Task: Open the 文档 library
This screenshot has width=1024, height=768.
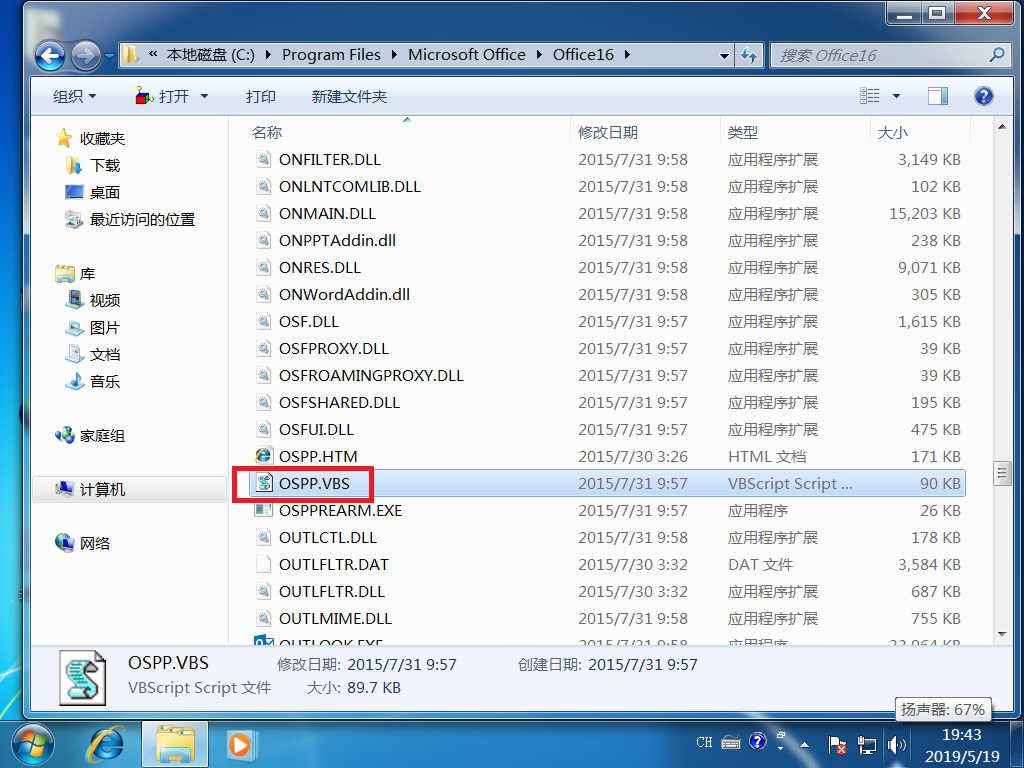Action: point(104,355)
